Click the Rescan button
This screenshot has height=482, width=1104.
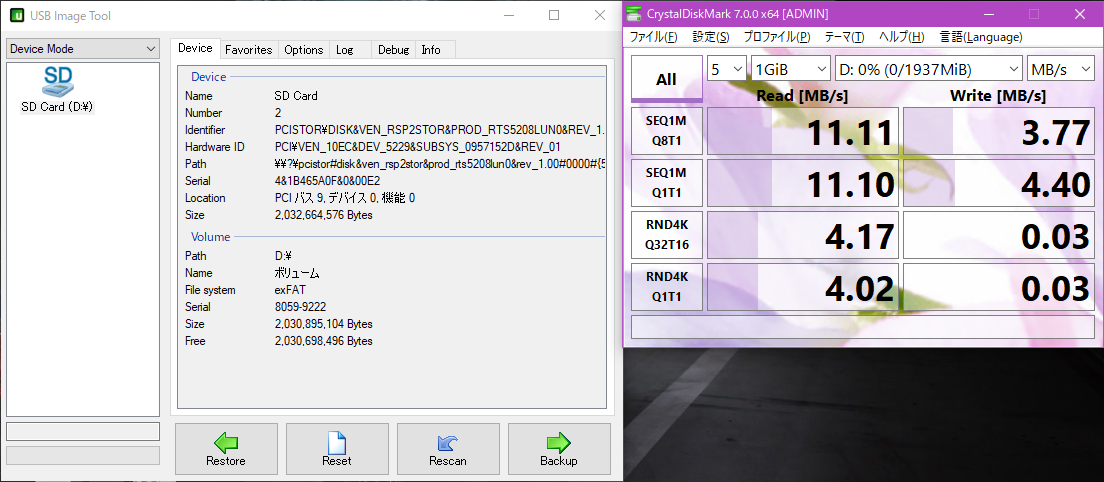tap(448, 448)
